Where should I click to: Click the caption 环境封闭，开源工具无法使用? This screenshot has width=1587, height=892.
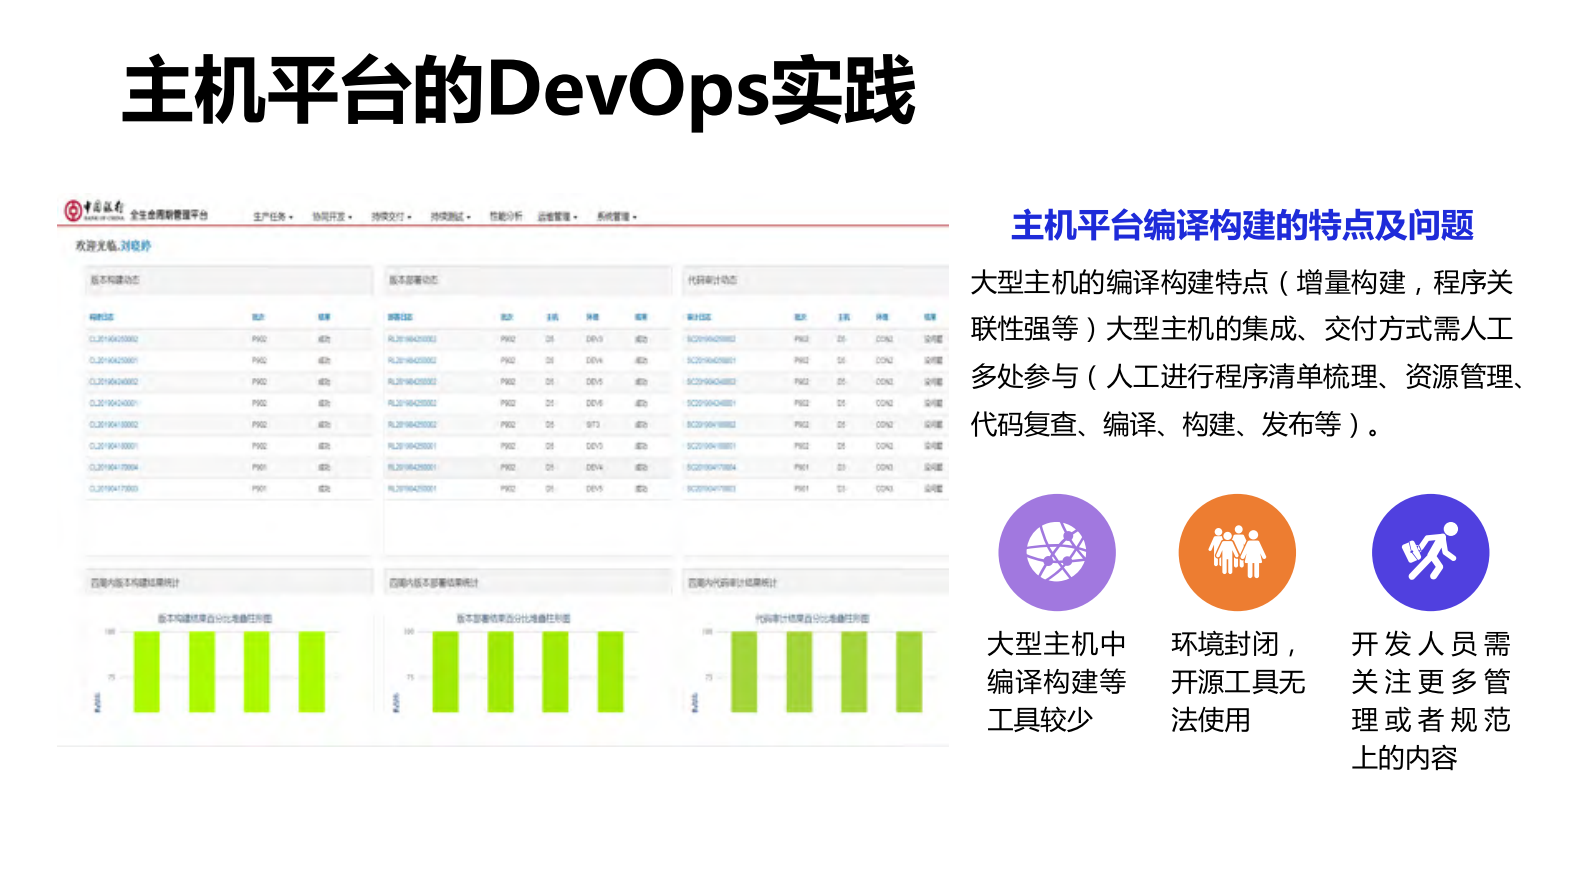click(x=1238, y=682)
